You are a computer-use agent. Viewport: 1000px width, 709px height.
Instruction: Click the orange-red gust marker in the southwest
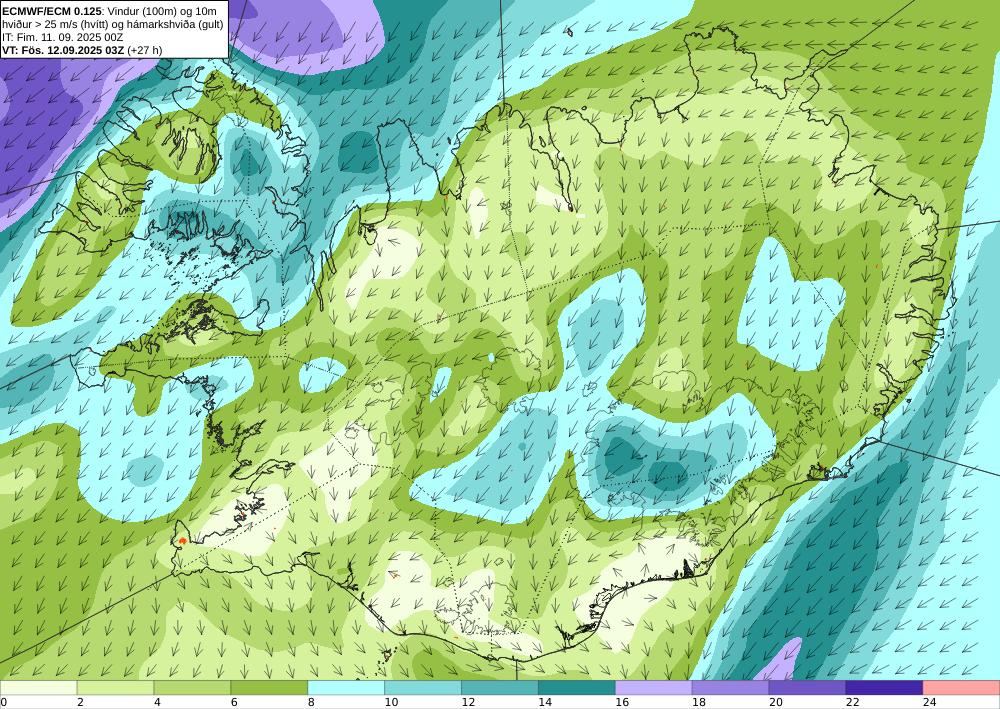tap(183, 541)
